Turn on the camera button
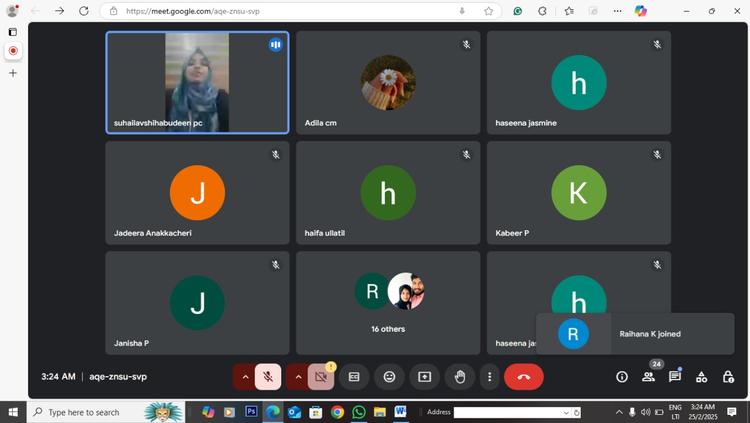Image resolution: width=750 pixels, height=423 pixels. coord(321,377)
